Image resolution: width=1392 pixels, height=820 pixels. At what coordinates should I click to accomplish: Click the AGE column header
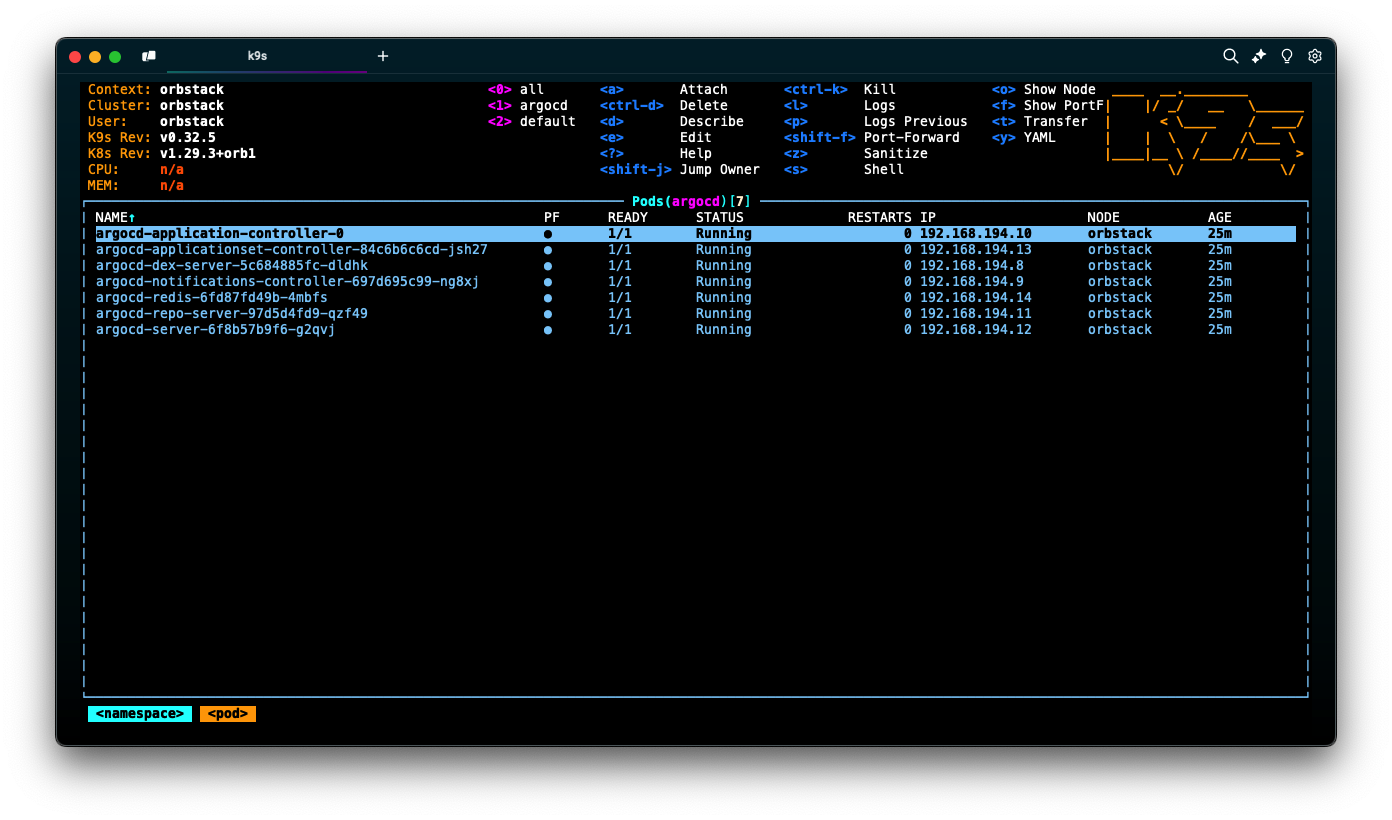1220,217
